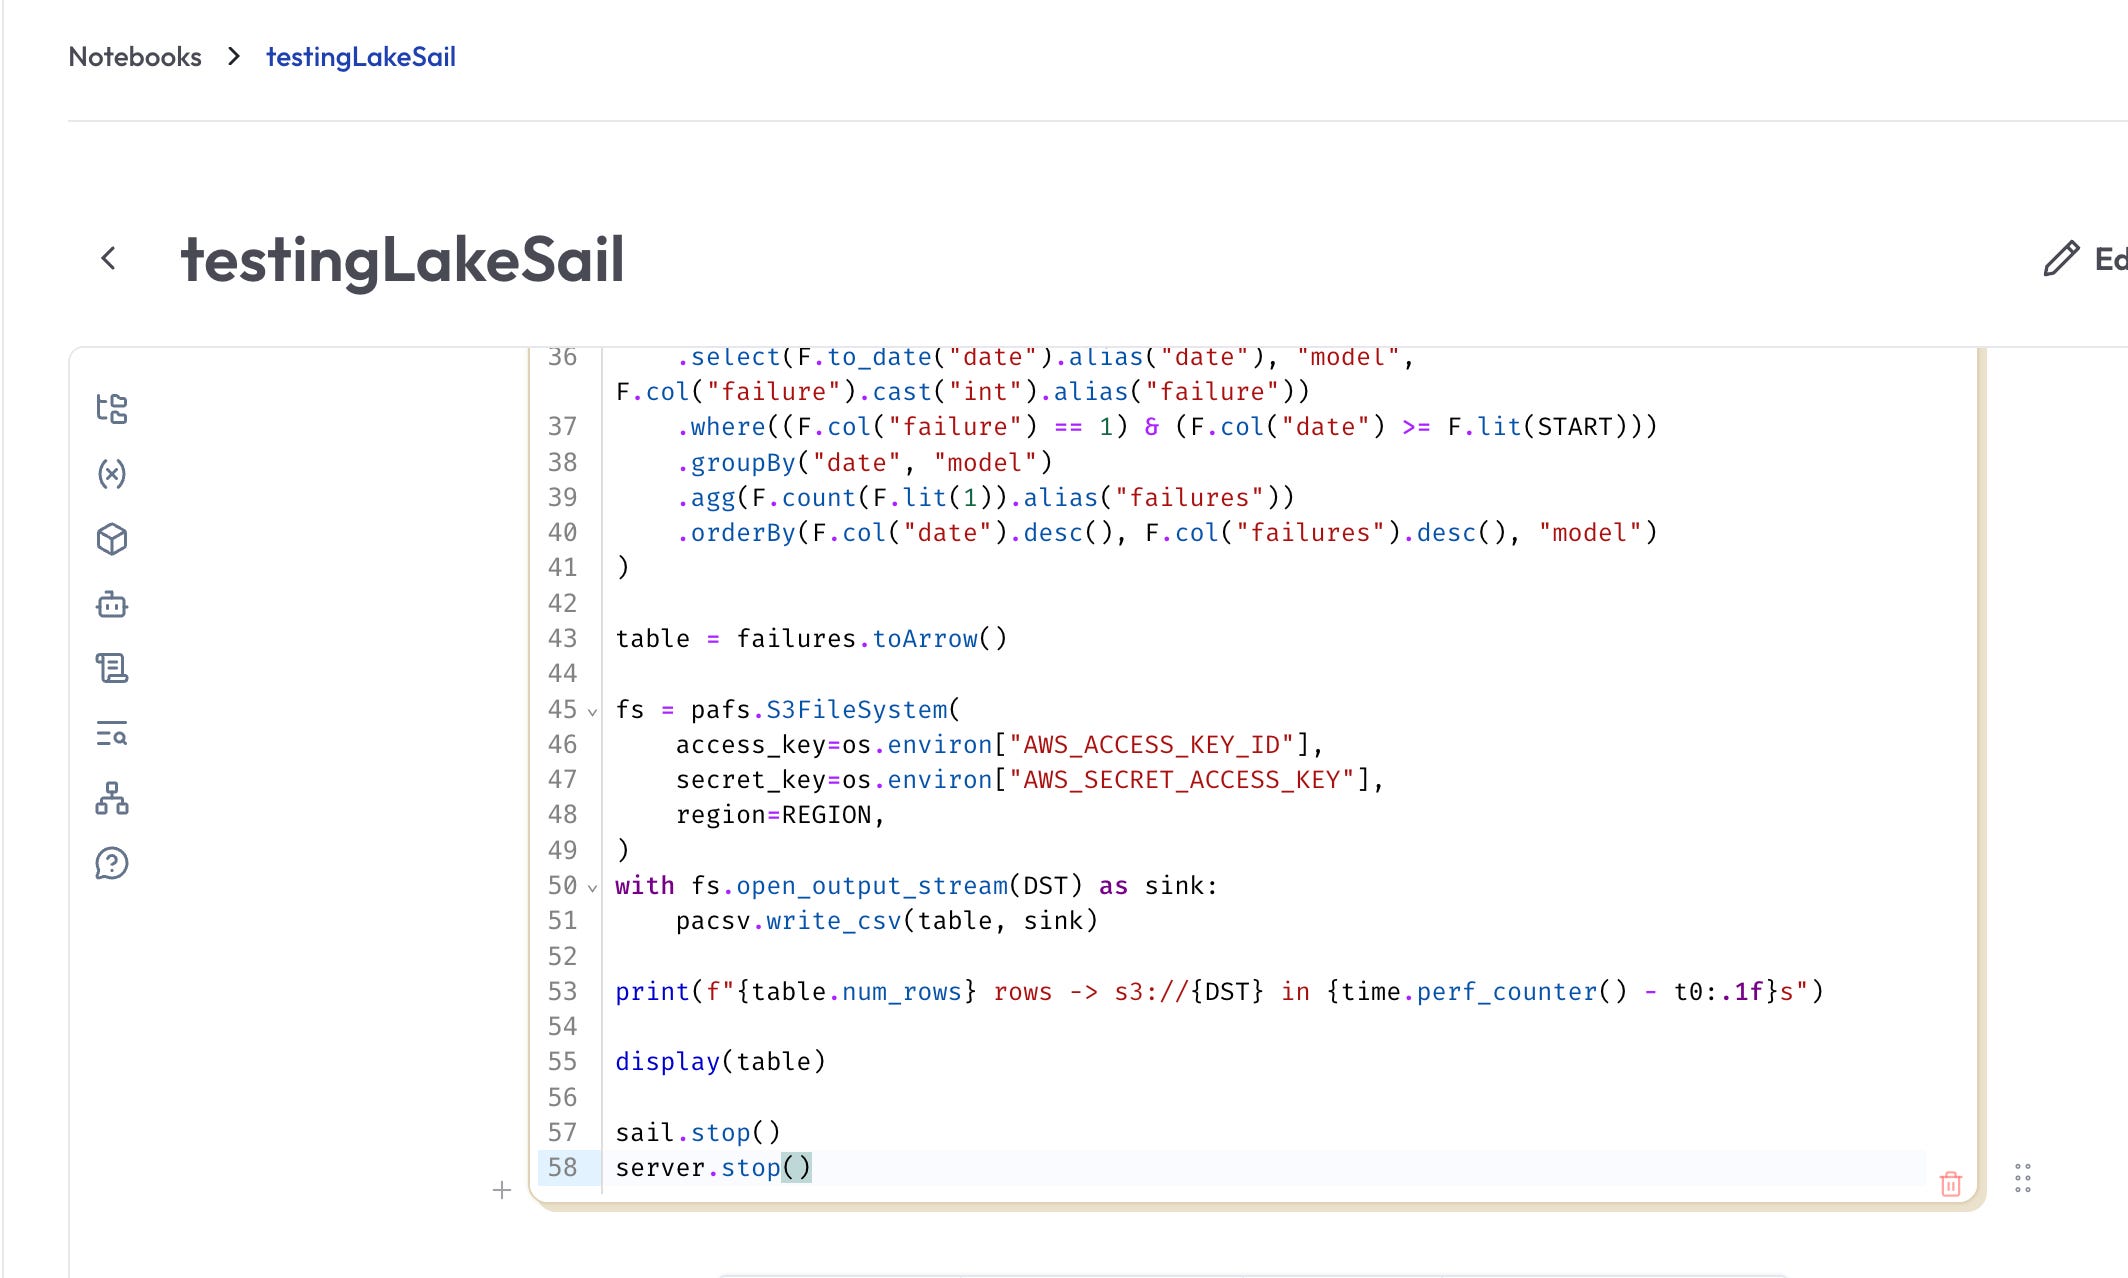This screenshot has width=2128, height=1278.
Task: Open the file tree sidebar icon
Action: pos(112,409)
